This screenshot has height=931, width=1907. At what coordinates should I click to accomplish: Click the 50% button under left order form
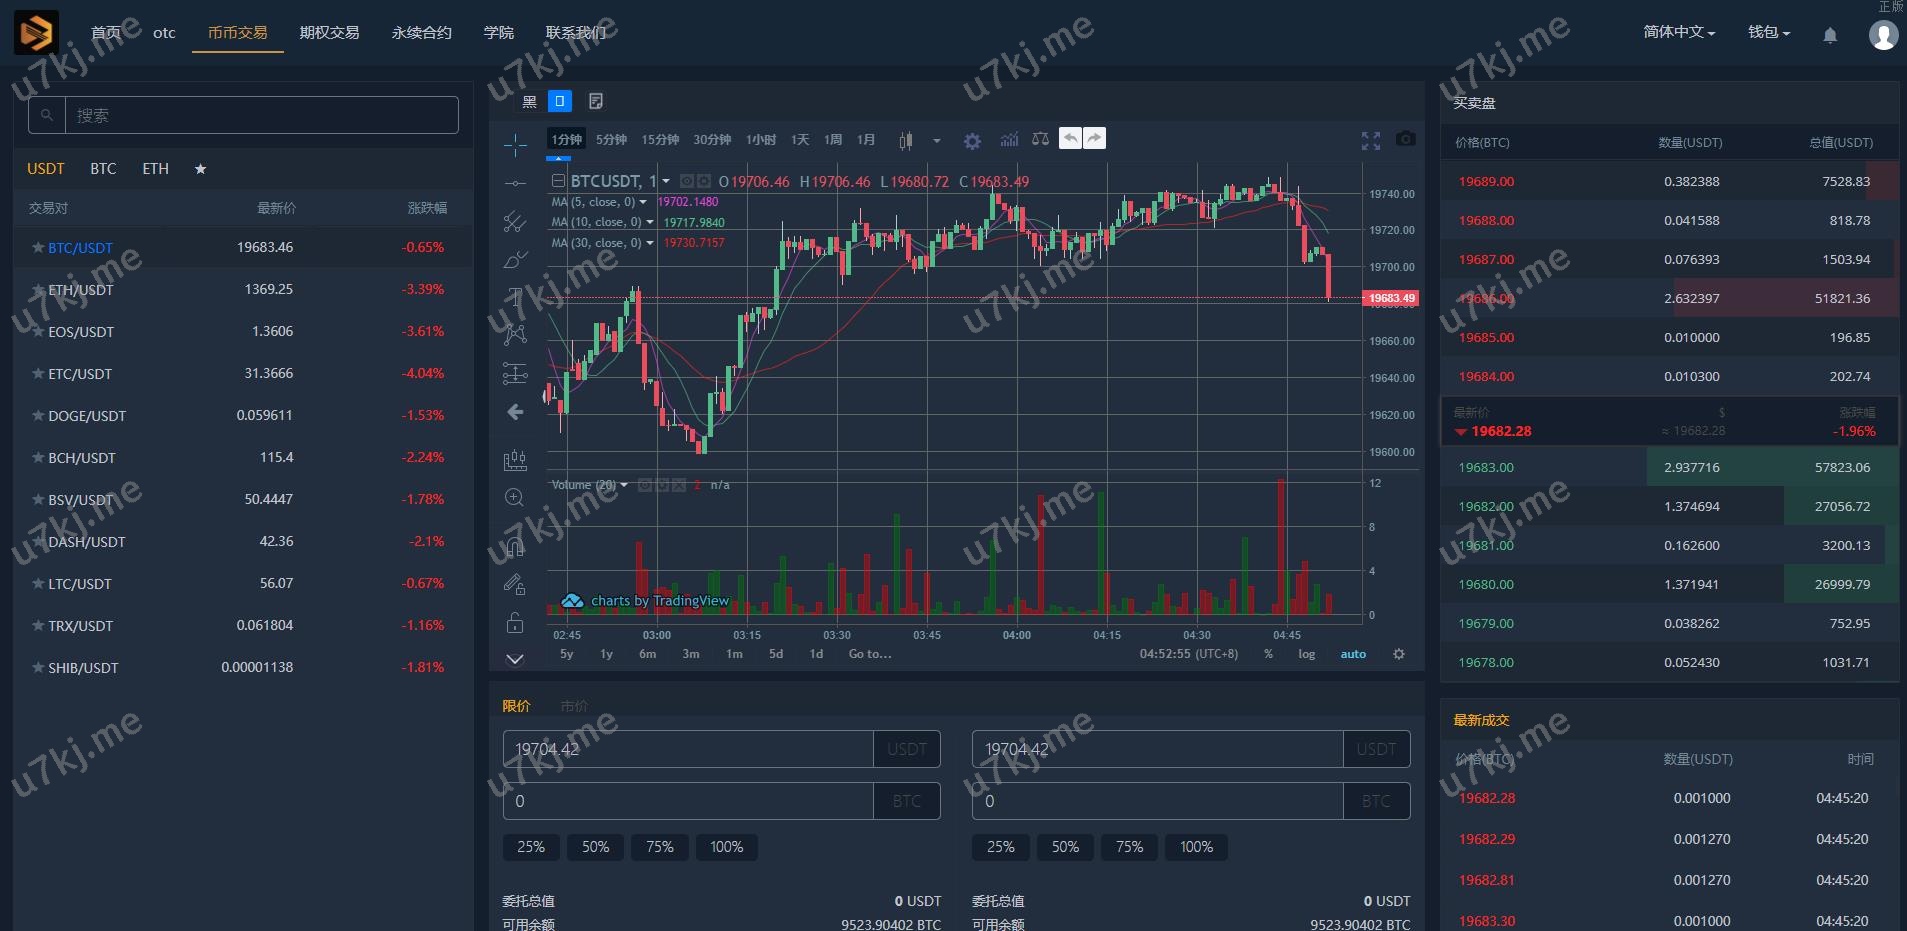pyautogui.click(x=595, y=847)
